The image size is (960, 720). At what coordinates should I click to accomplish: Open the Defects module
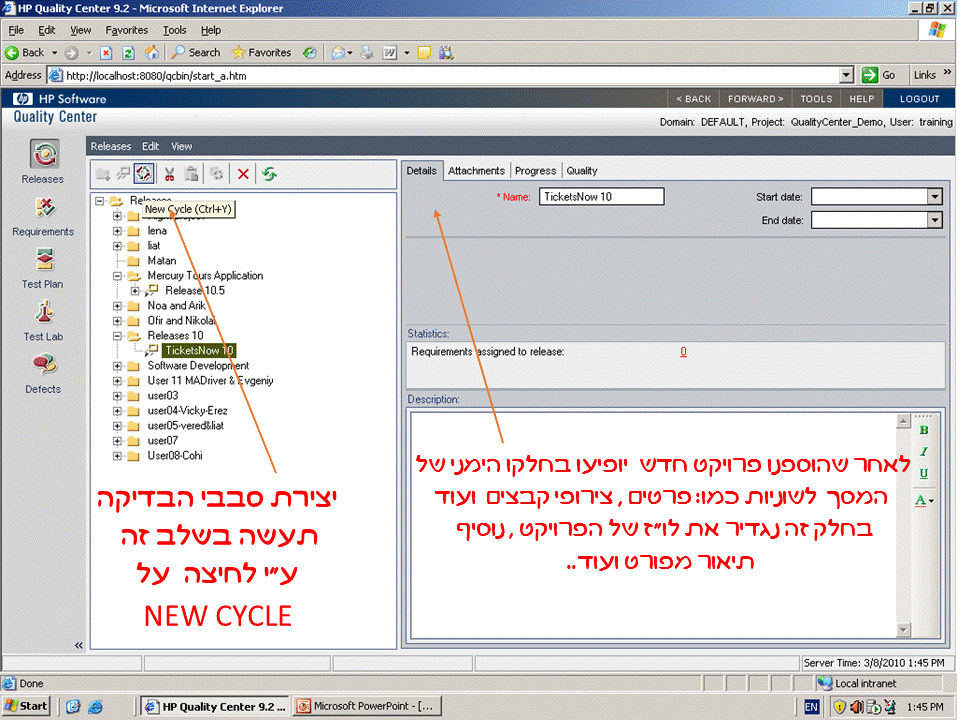pyautogui.click(x=43, y=373)
